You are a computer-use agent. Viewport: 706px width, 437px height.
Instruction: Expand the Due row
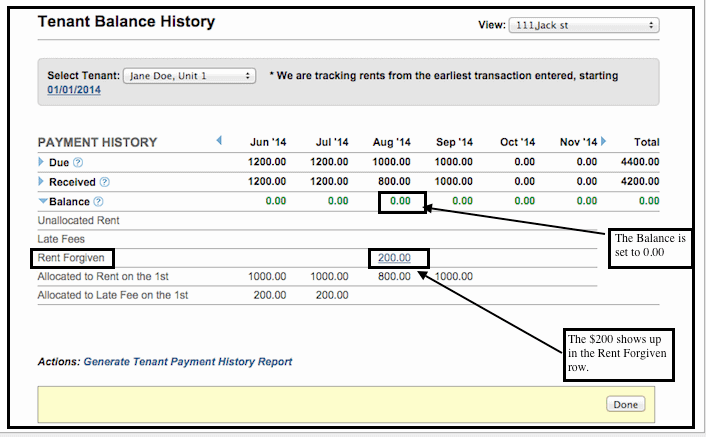[x=41, y=162]
